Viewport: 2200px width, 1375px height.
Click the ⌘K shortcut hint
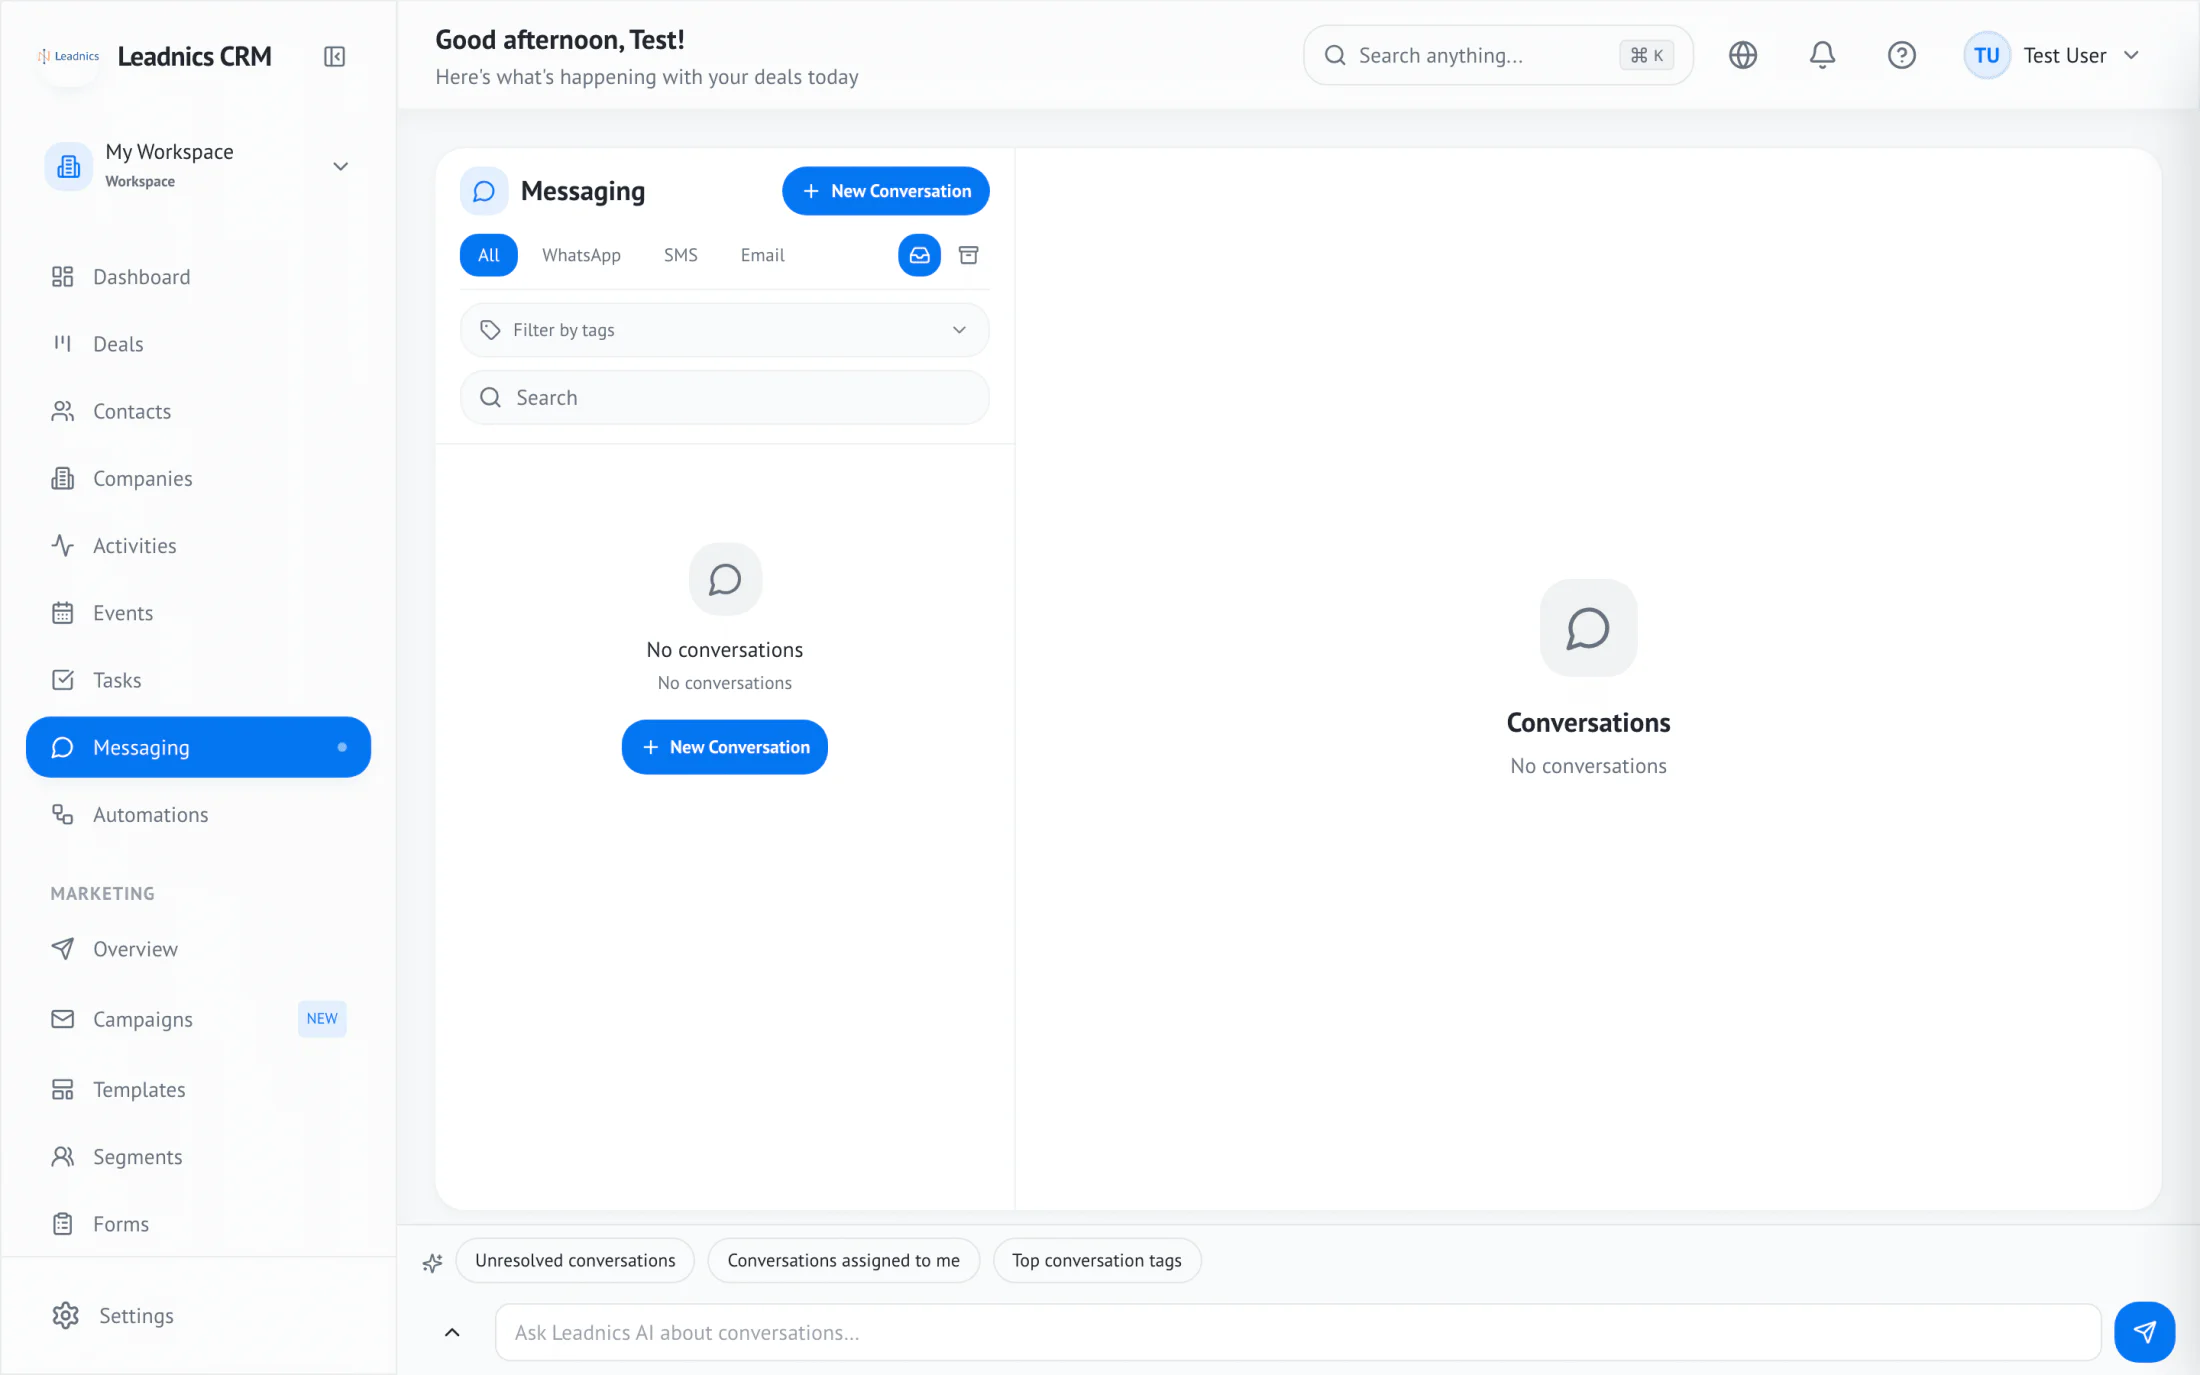tap(1646, 55)
